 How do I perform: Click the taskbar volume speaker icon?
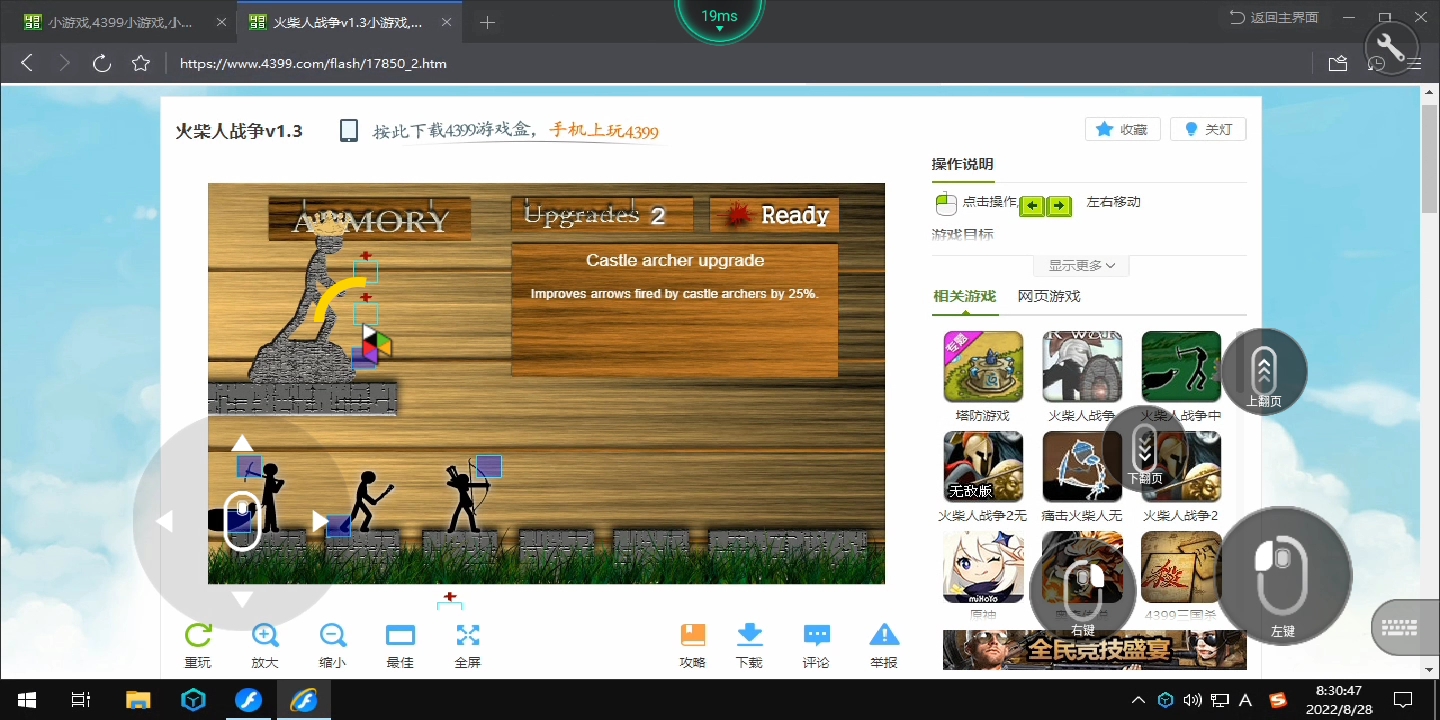(1192, 699)
